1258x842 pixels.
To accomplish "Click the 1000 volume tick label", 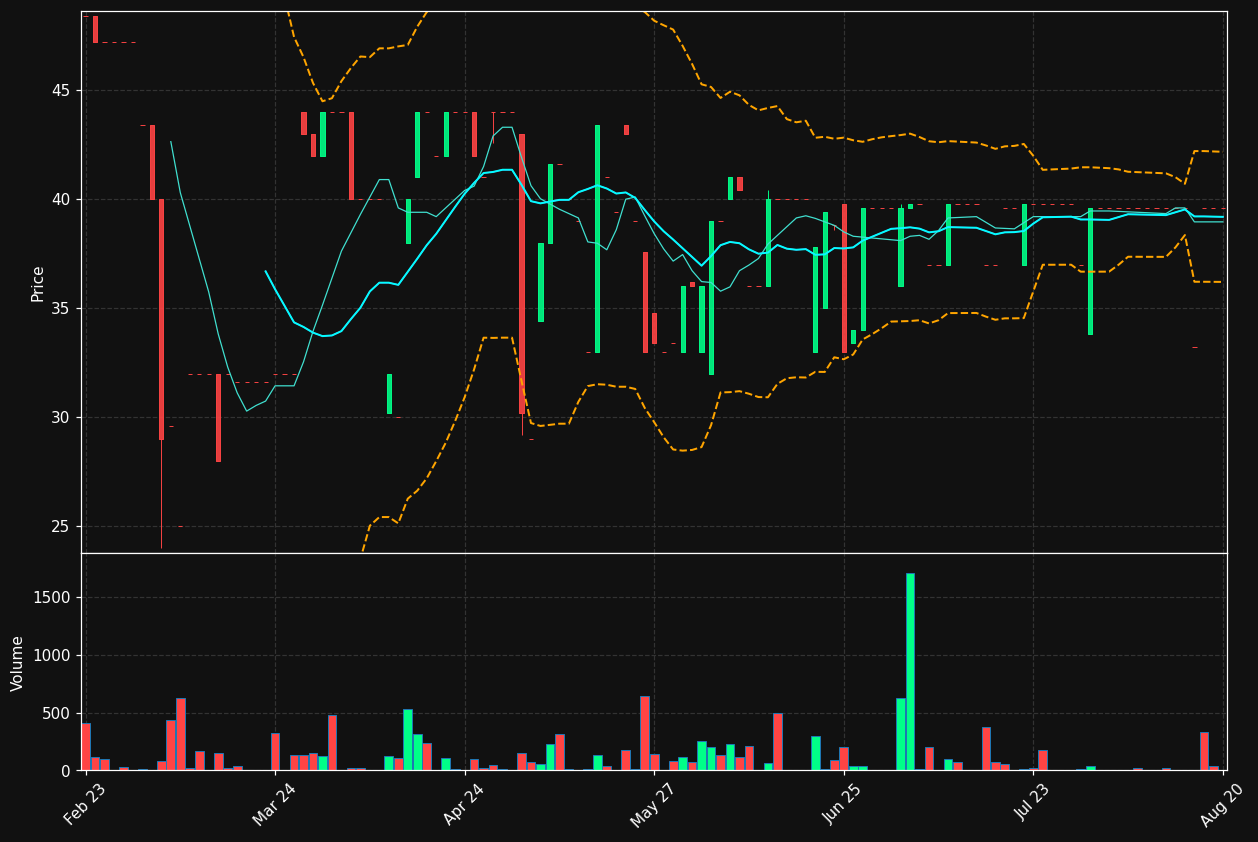I will tap(54, 656).
